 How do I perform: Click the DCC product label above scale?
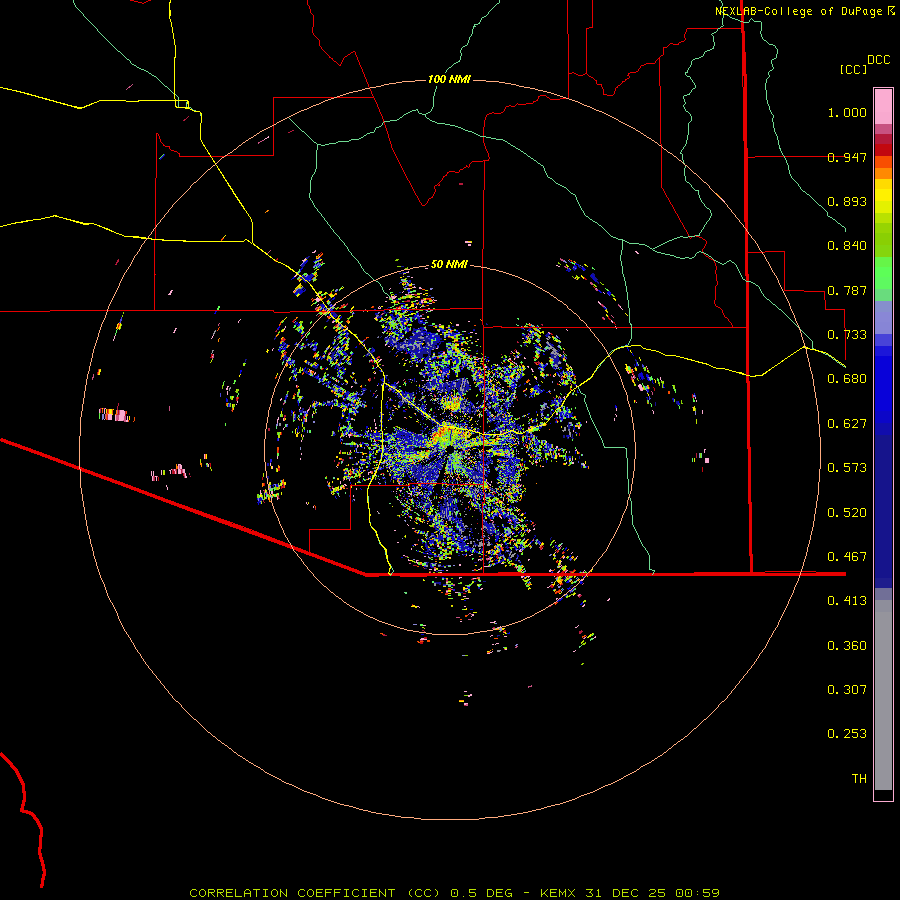(x=878, y=60)
